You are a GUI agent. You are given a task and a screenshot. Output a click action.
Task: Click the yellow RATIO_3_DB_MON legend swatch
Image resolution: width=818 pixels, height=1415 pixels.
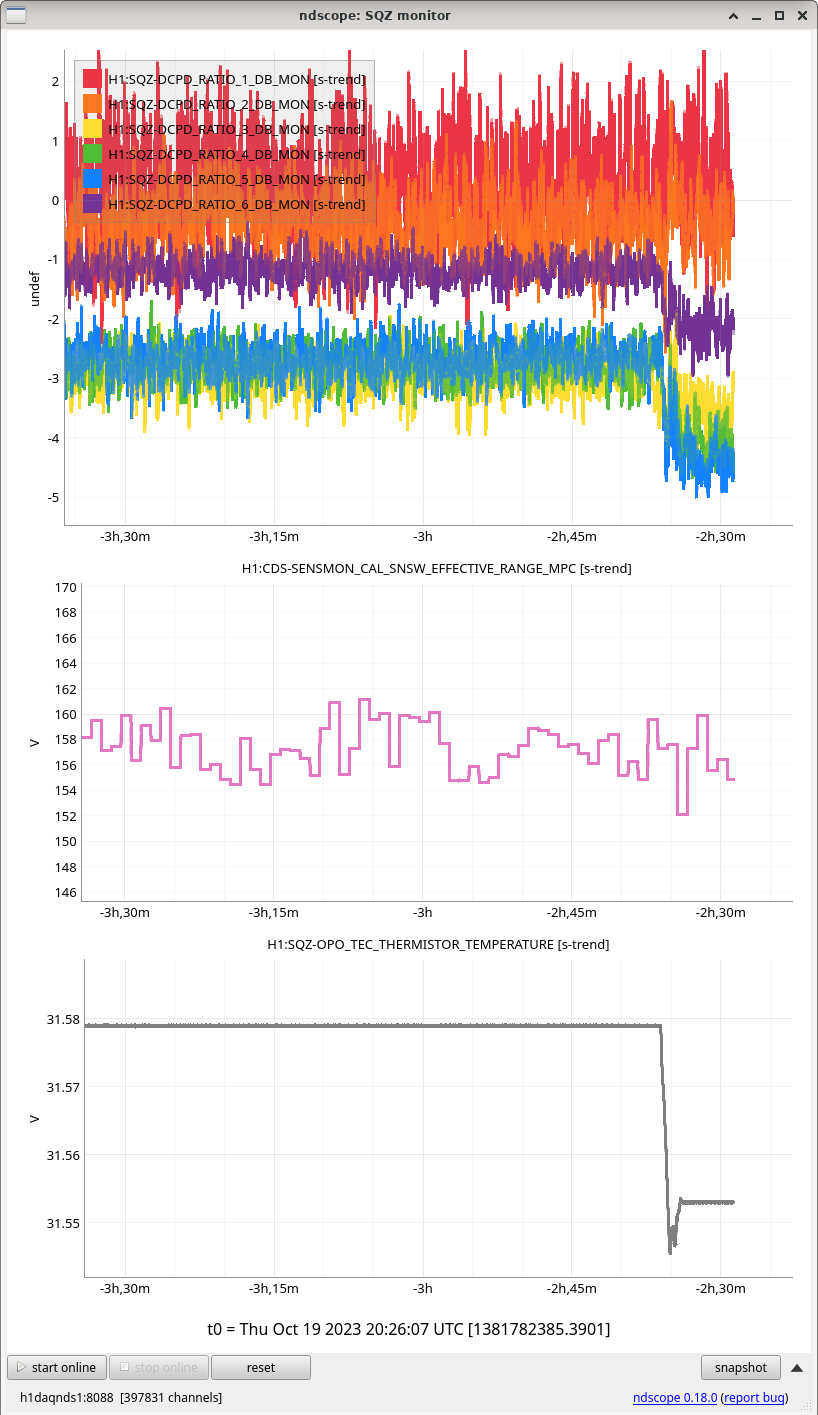(x=92, y=129)
